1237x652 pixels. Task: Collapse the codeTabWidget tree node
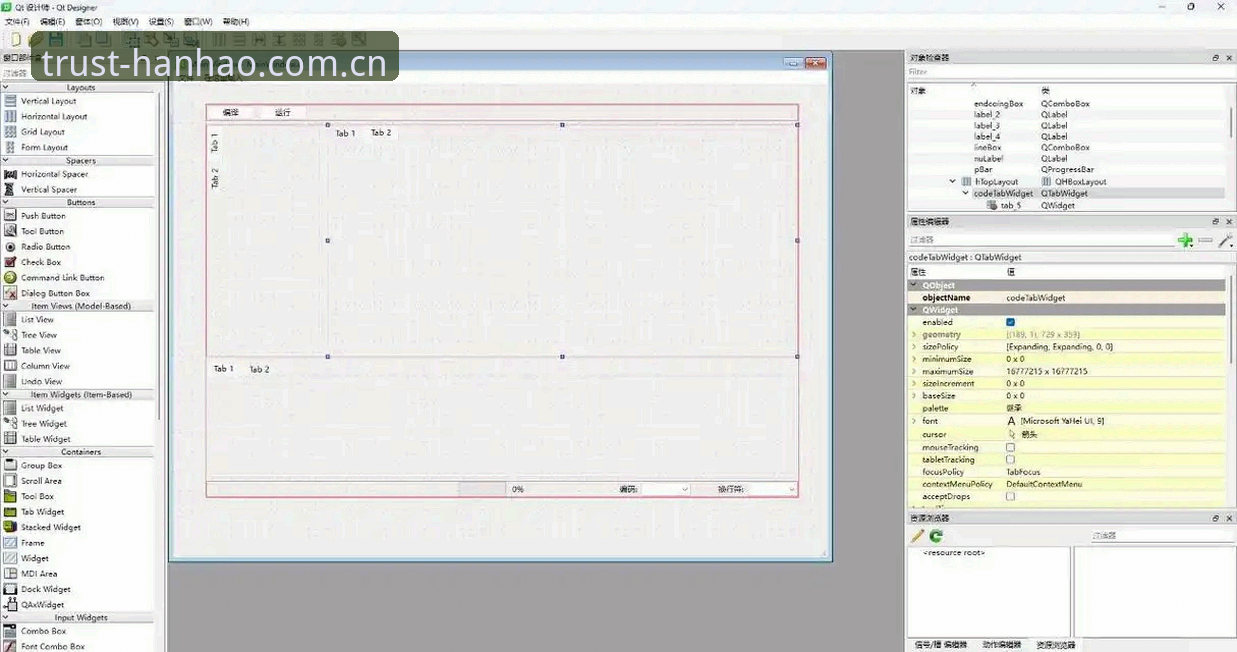(965, 193)
